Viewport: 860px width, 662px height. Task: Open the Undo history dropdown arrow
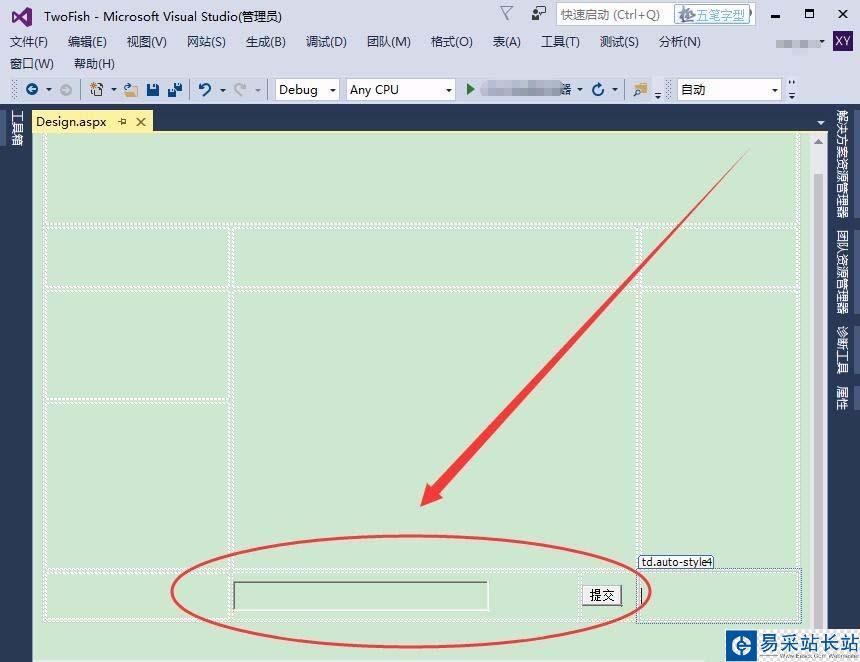tap(223, 89)
